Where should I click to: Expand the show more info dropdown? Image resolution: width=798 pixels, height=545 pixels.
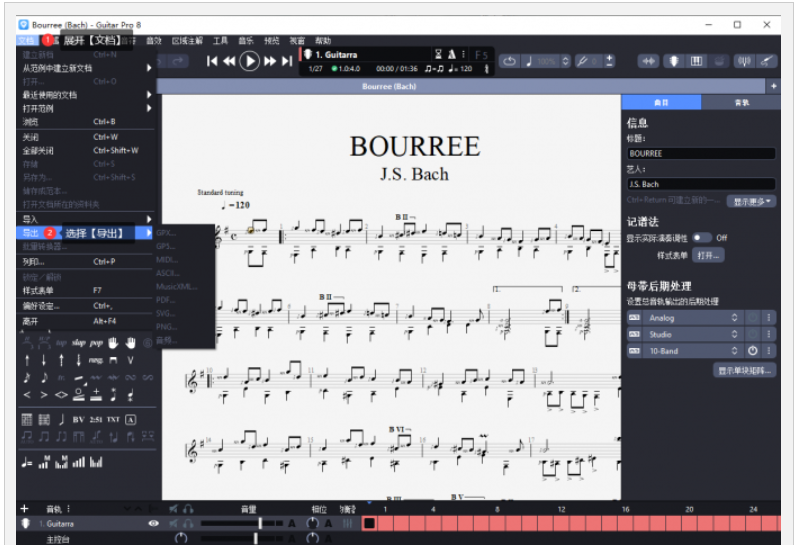750,201
